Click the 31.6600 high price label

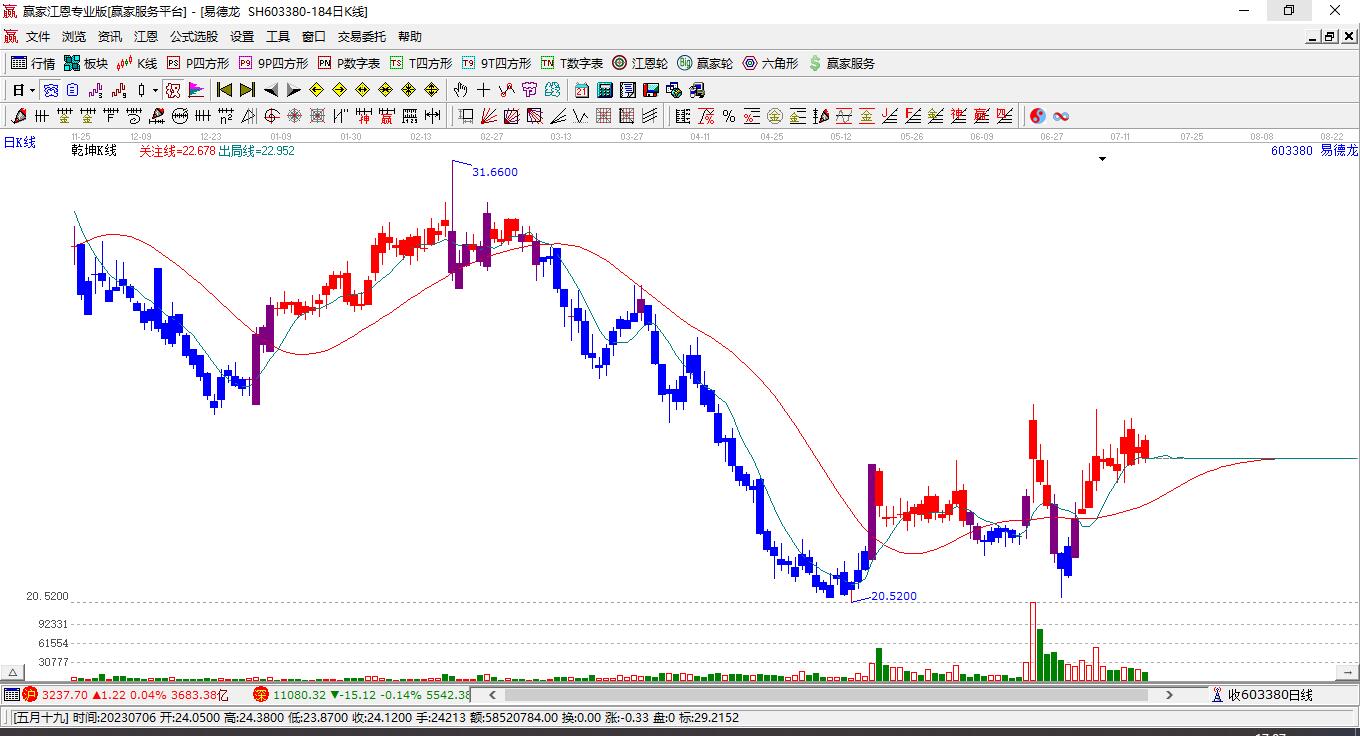(495, 172)
